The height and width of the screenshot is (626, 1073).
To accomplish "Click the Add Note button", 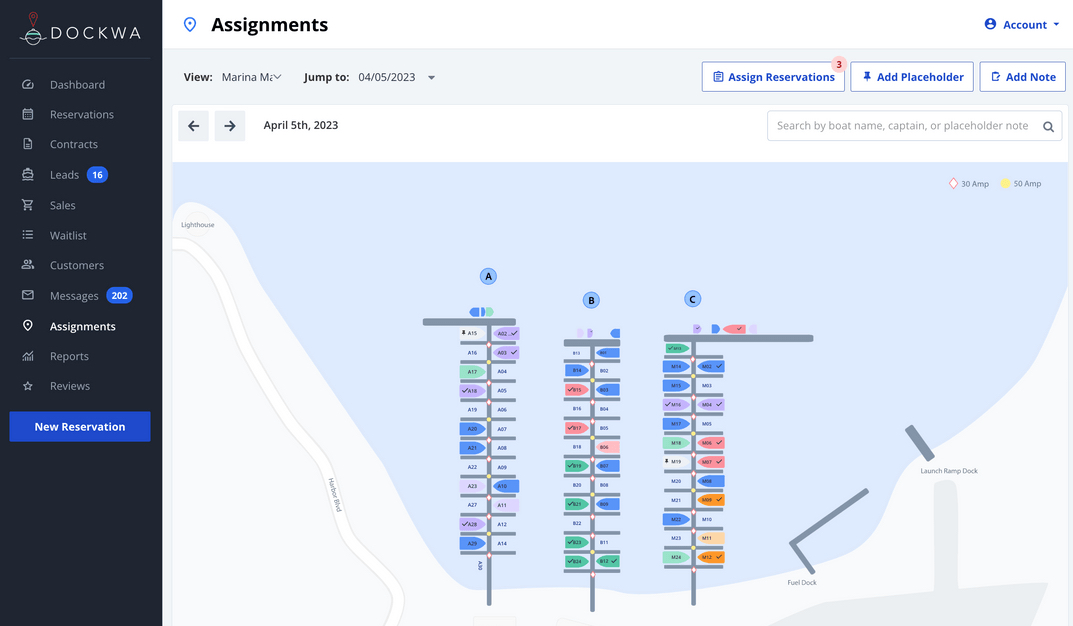I will coord(1023,77).
